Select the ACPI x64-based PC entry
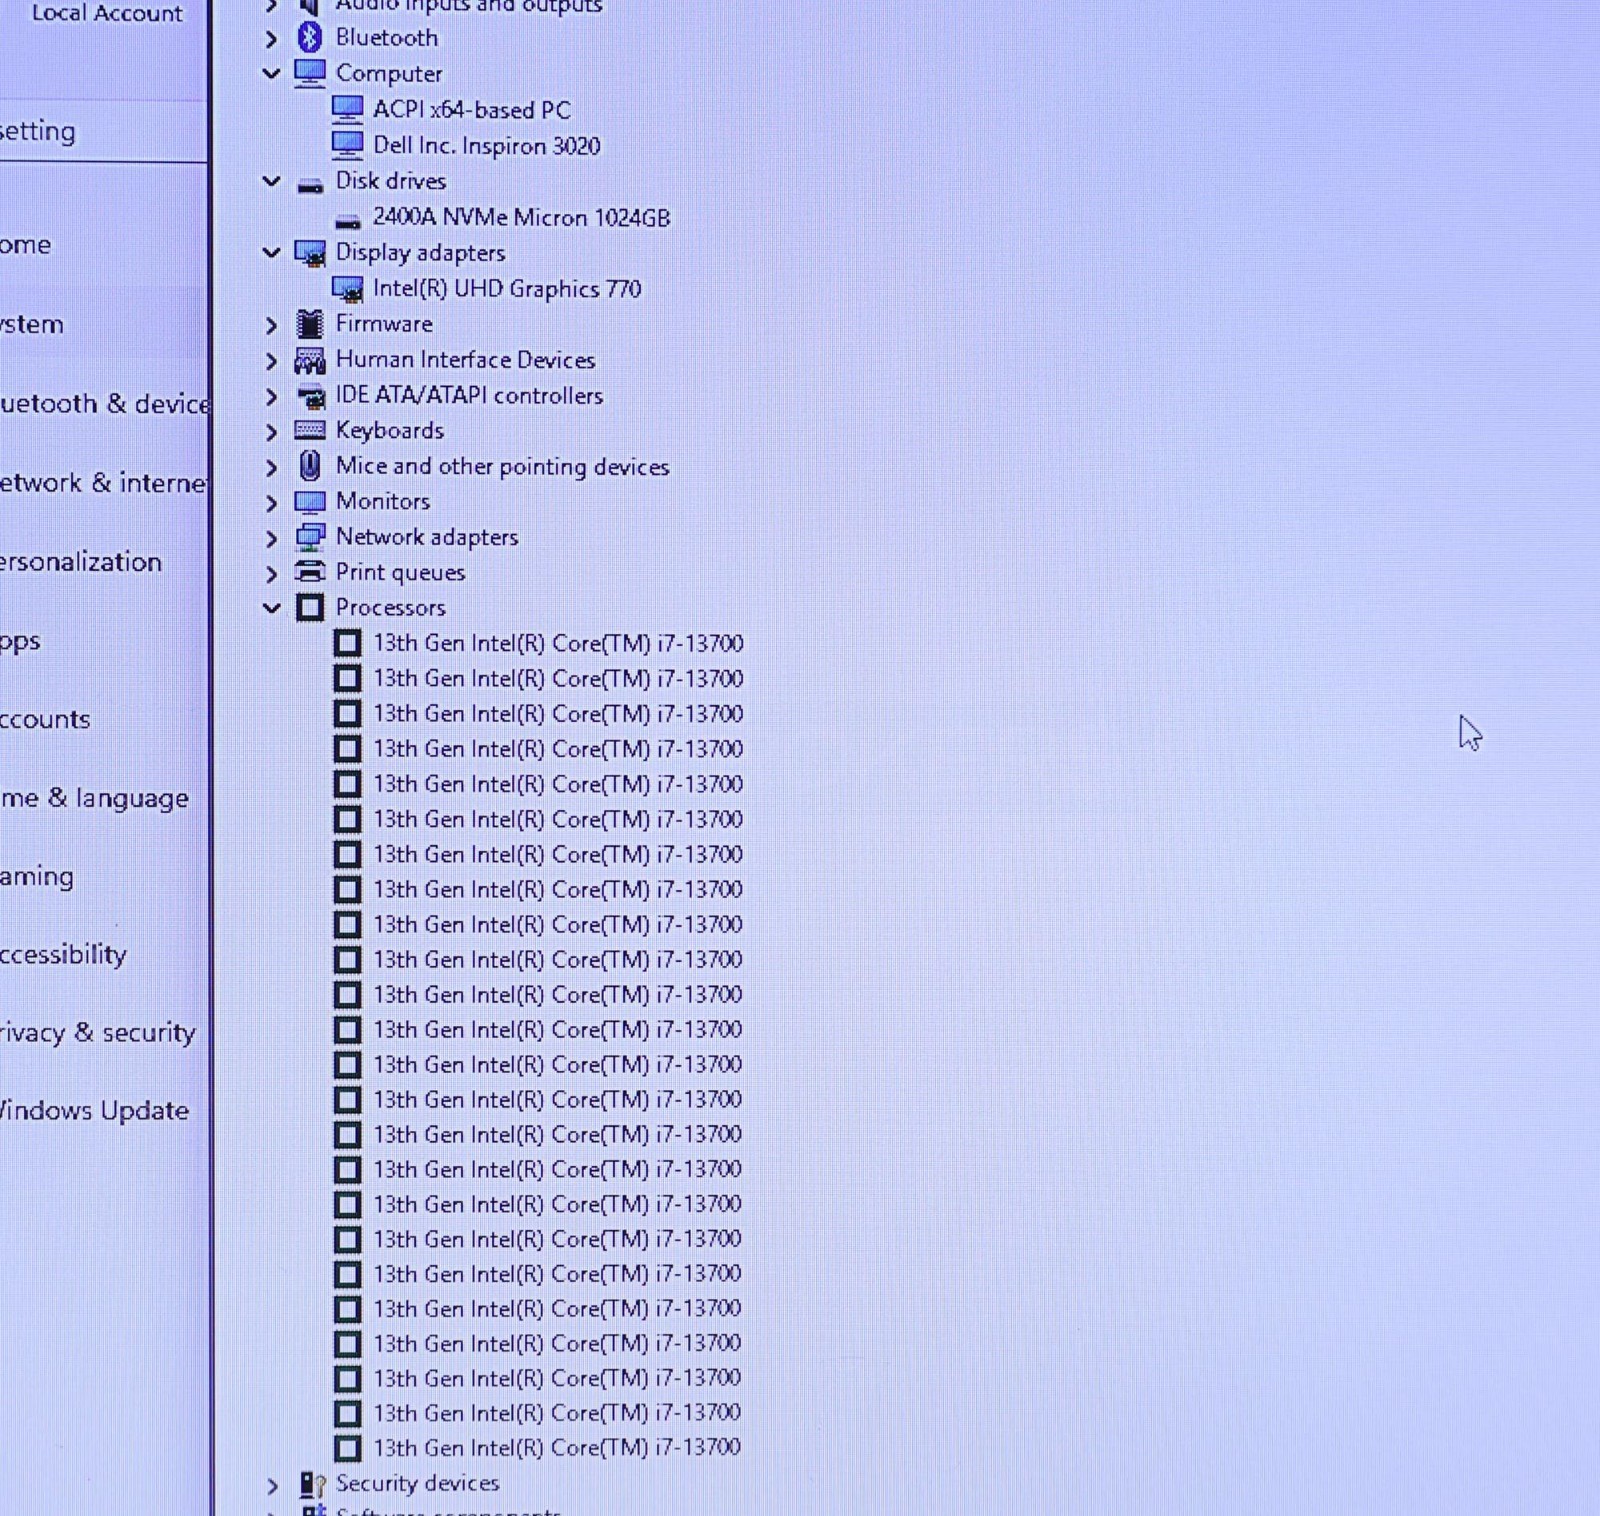 (471, 110)
